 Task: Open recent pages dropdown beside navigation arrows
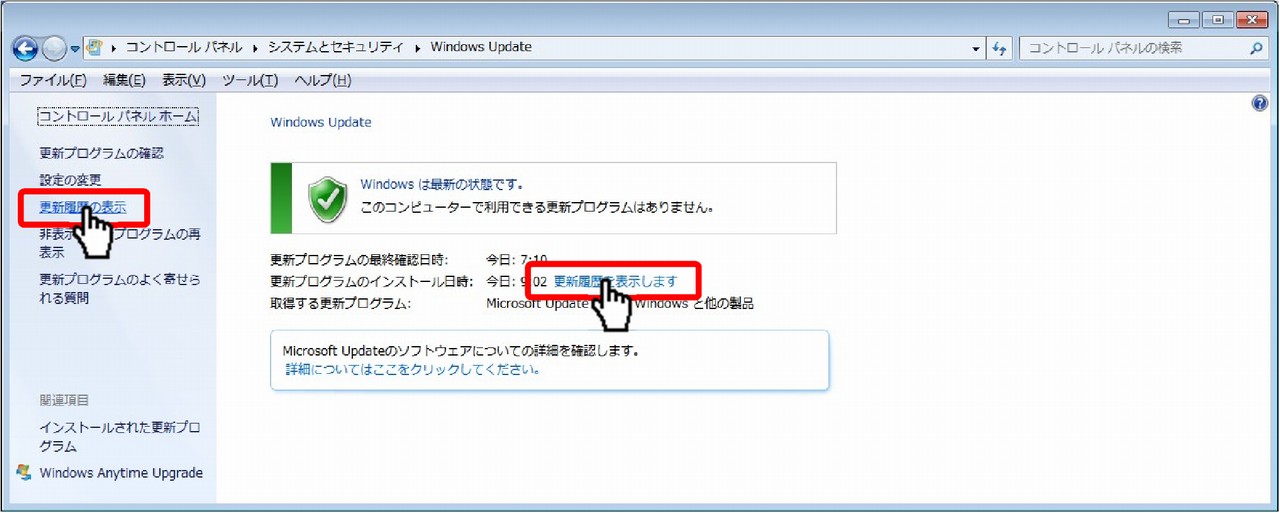click(x=75, y=49)
